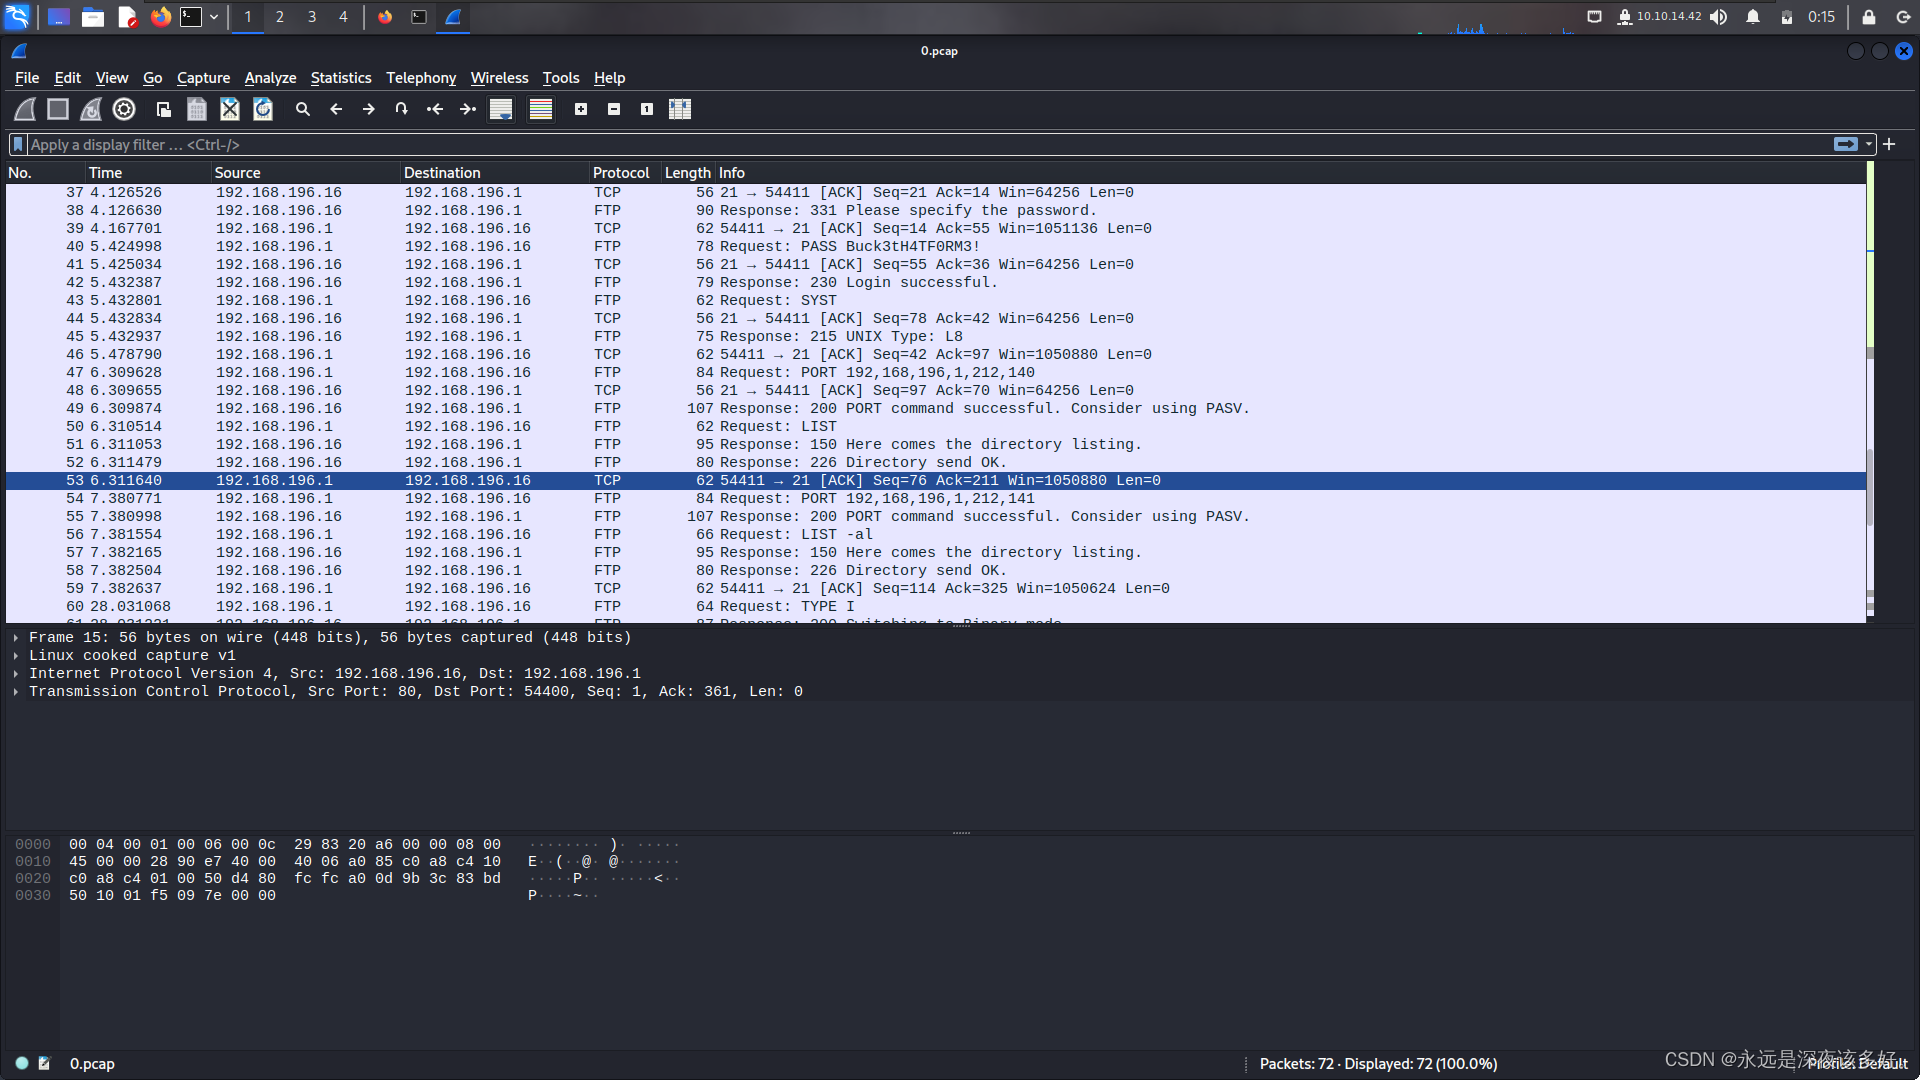Open expert information status circle icon
The image size is (1920, 1080).
point(22,1064)
